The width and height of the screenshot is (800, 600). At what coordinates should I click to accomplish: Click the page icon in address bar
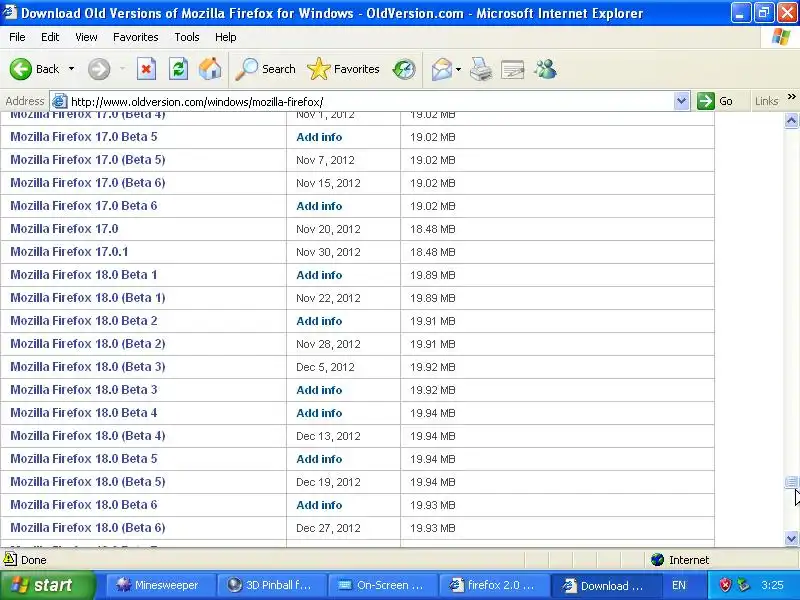[59, 101]
